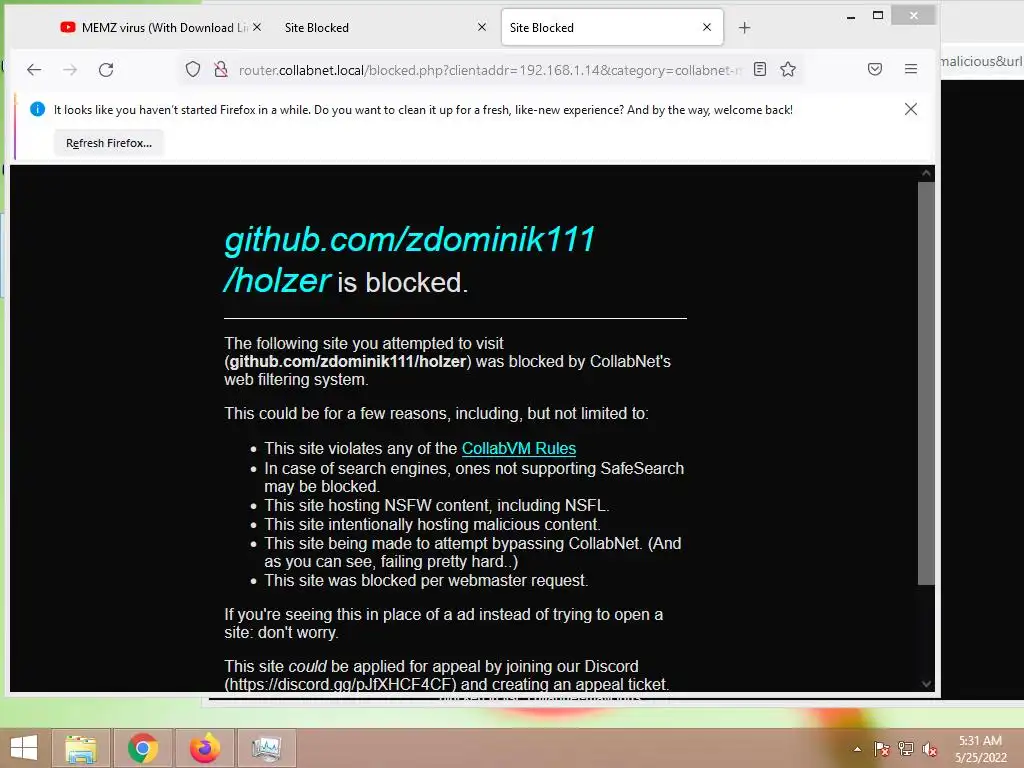Open the CollabVM Rules link

point(519,449)
